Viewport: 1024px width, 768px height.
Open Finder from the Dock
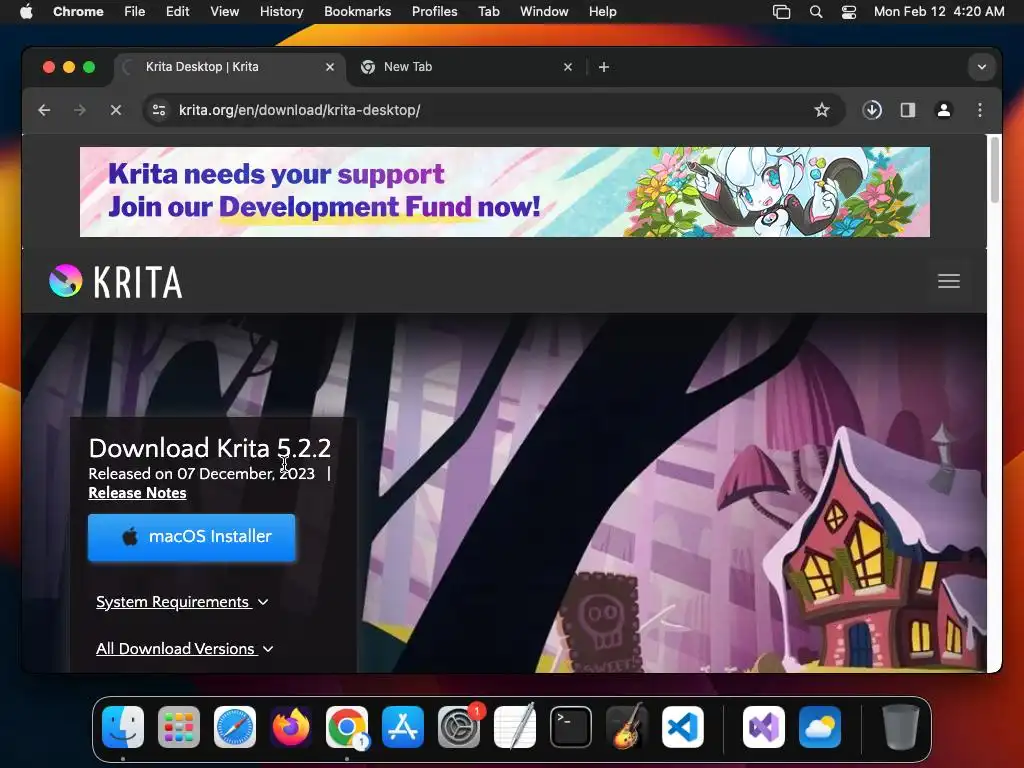point(123,727)
